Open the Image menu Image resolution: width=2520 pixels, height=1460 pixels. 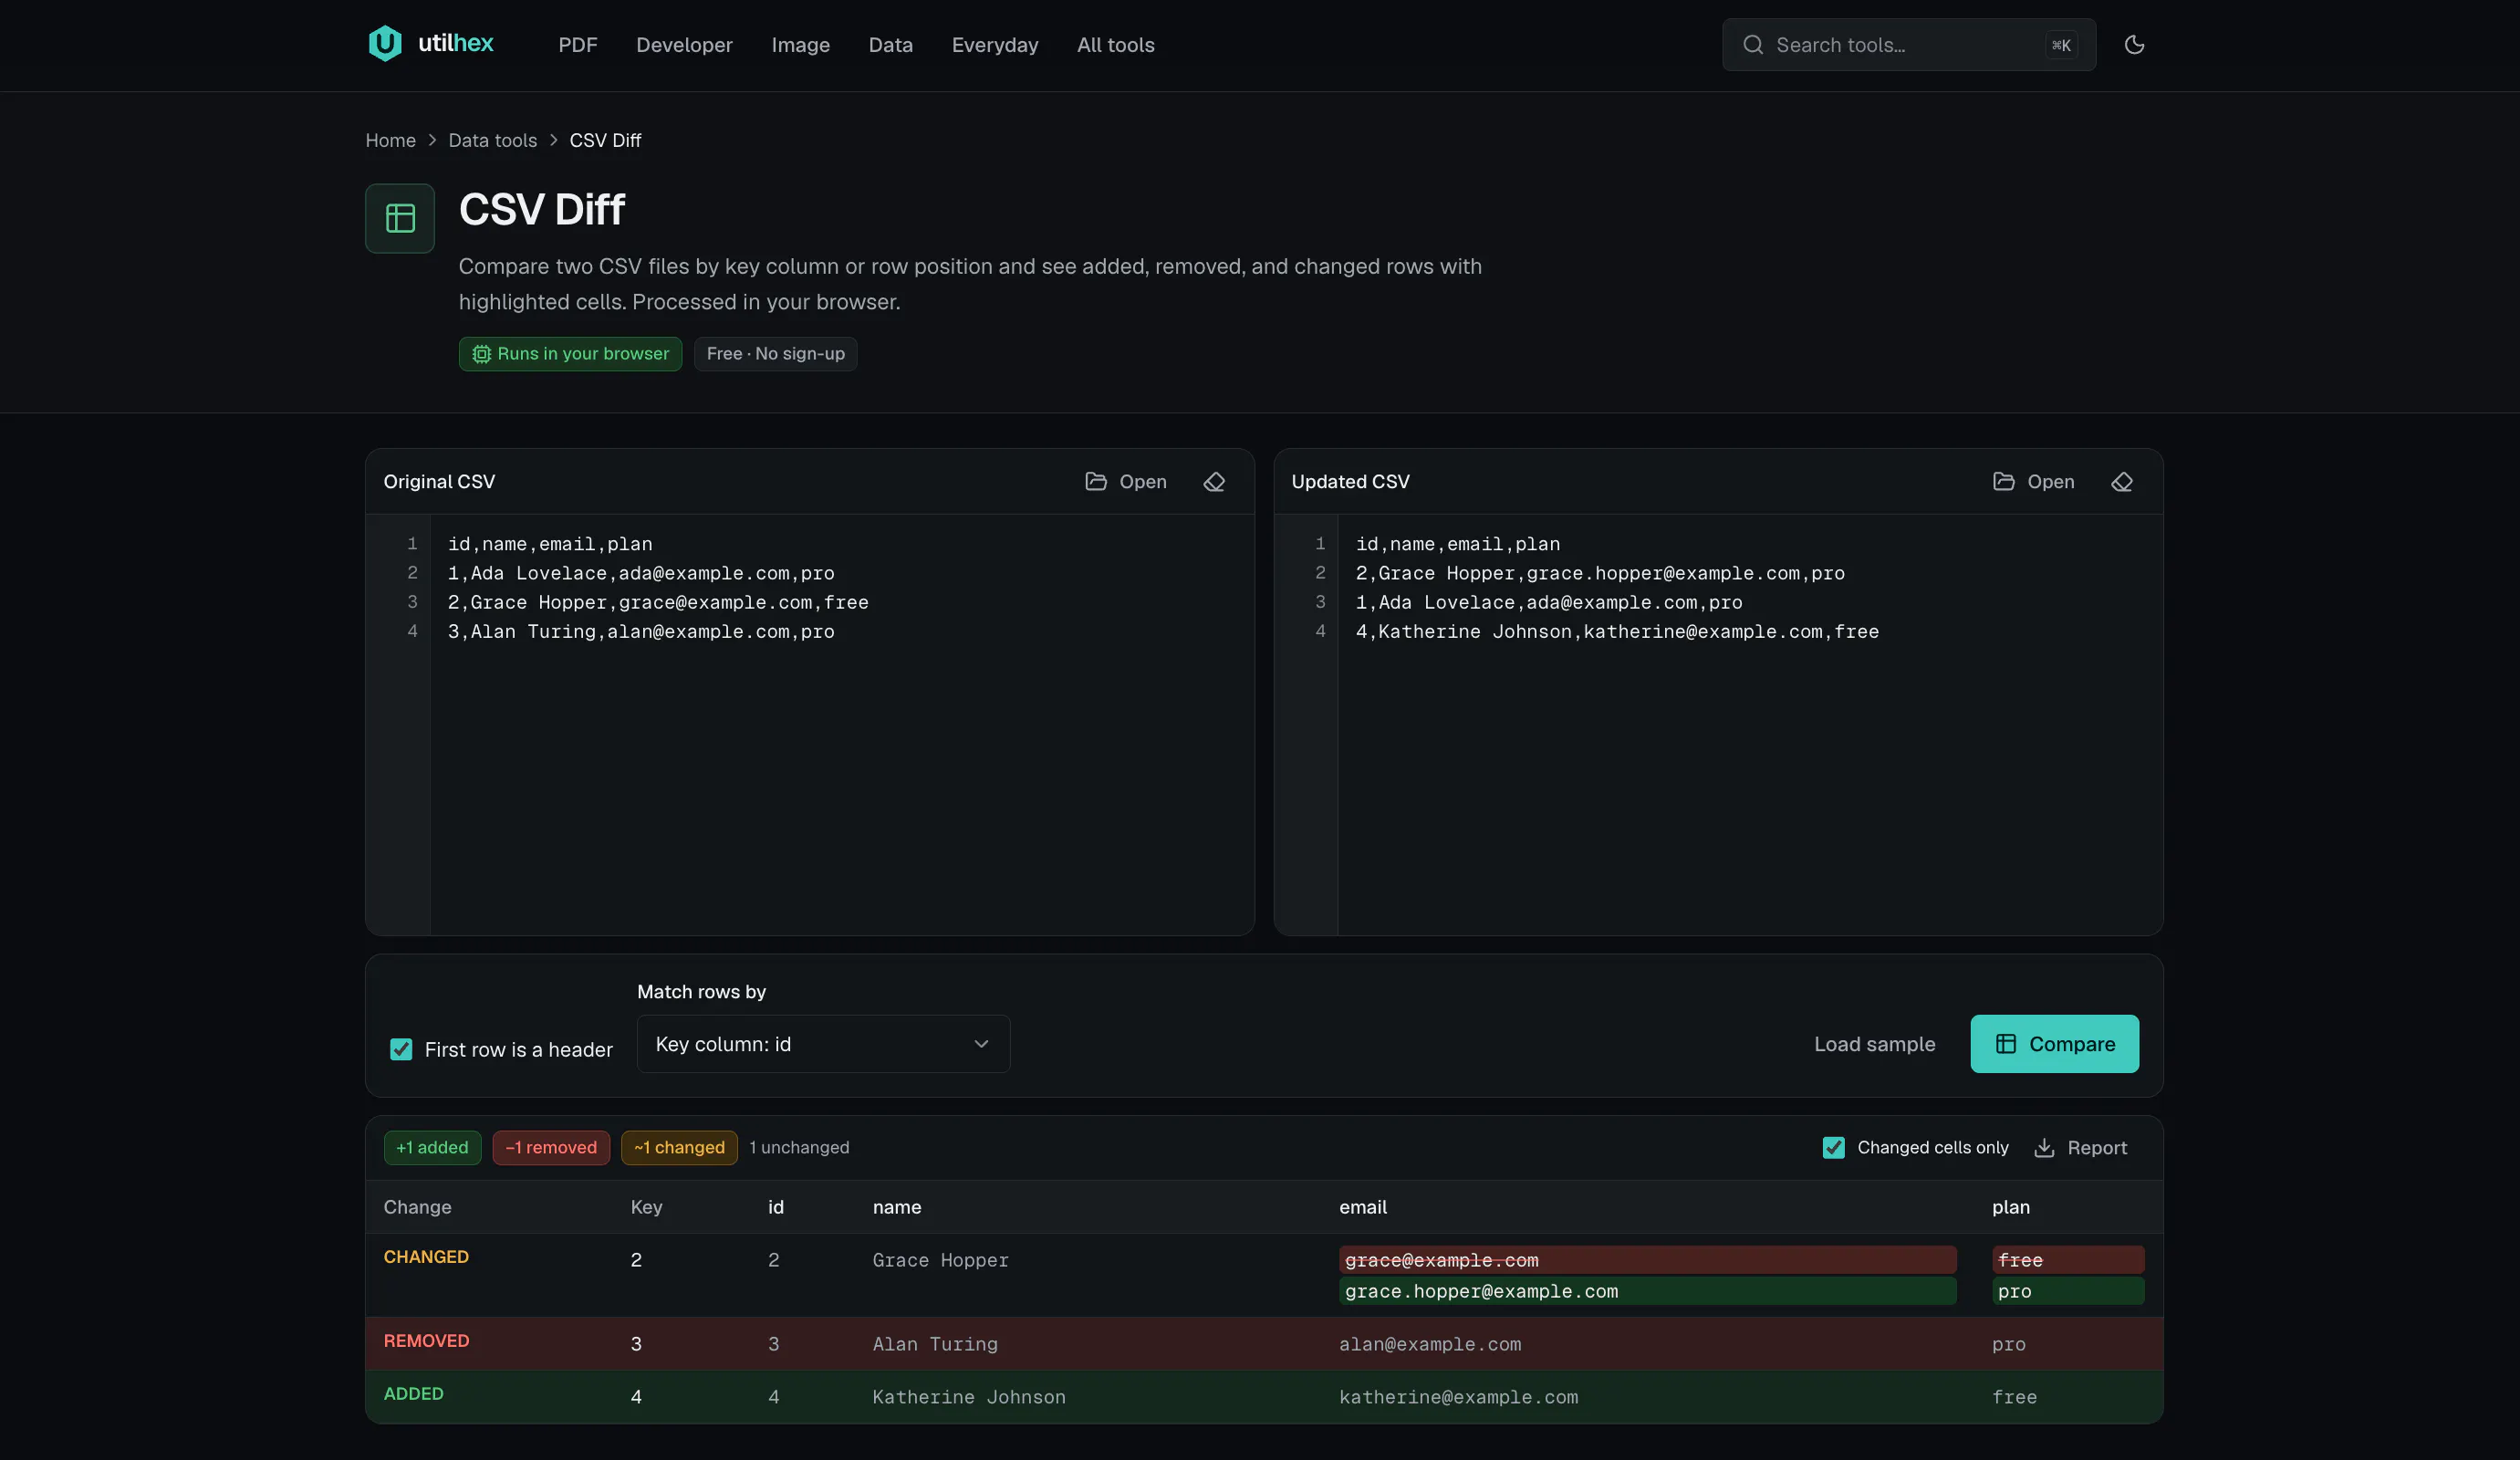(x=800, y=45)
